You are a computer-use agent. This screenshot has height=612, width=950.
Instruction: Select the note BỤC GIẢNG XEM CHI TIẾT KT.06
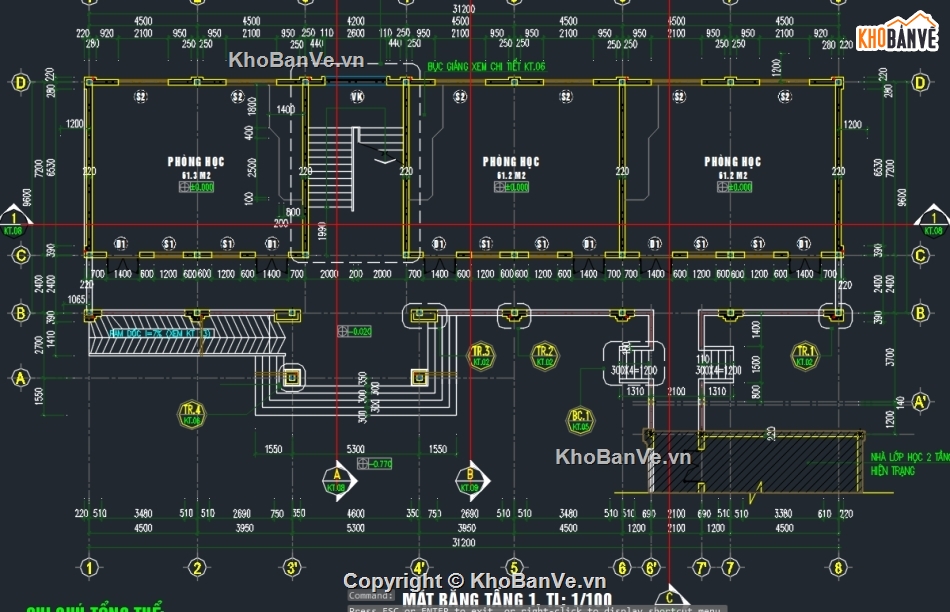click(486, 66)
